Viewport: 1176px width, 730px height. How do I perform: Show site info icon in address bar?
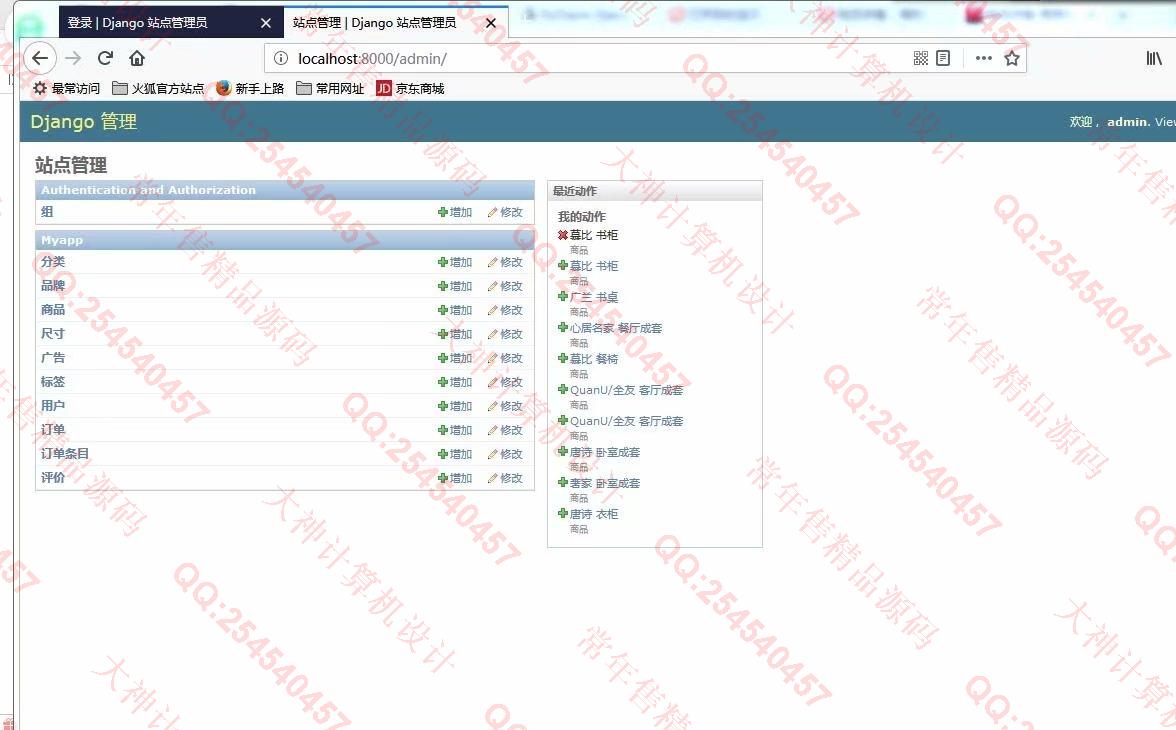[x=280, y=59]
